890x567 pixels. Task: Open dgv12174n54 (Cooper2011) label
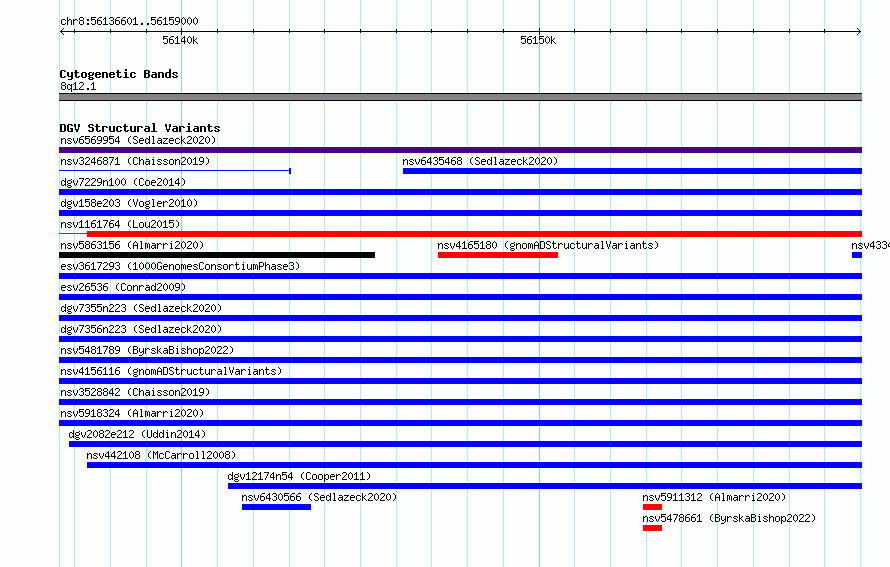pos(299,476)
